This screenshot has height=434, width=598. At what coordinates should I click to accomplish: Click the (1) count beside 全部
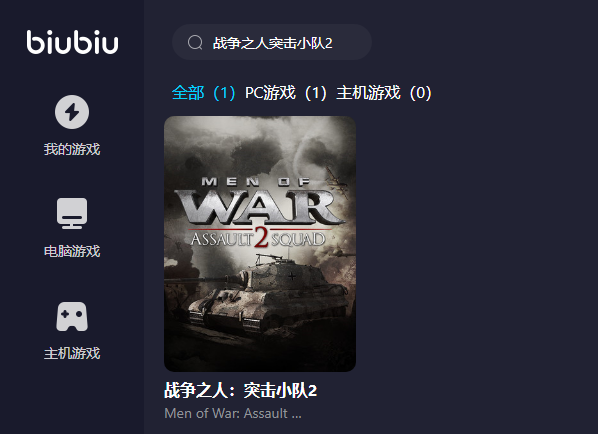point(224,93)
